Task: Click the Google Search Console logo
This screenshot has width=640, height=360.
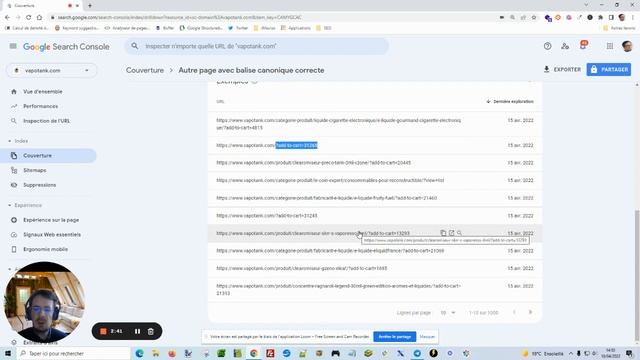Action: tap(66, 47)
